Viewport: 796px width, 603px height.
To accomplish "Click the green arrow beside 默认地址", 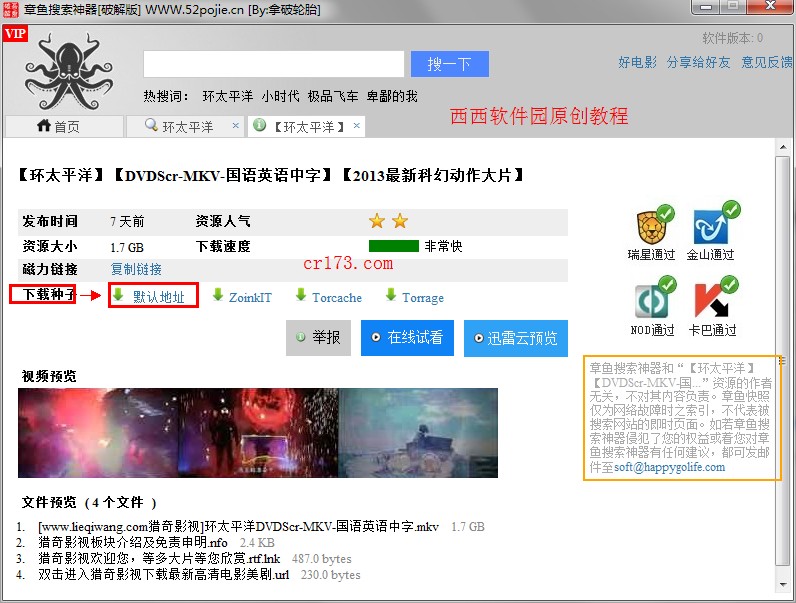I will click(x=118, y=295).
